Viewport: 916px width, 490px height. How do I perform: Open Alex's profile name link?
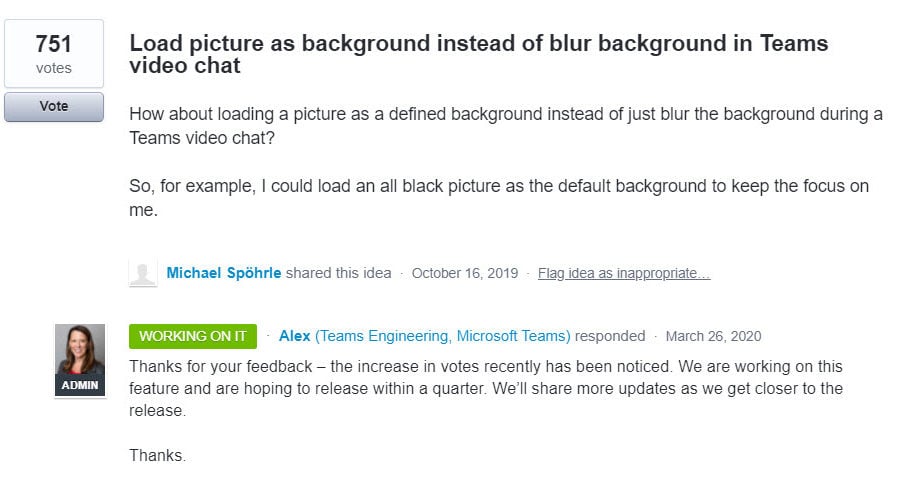pos(294,336)
